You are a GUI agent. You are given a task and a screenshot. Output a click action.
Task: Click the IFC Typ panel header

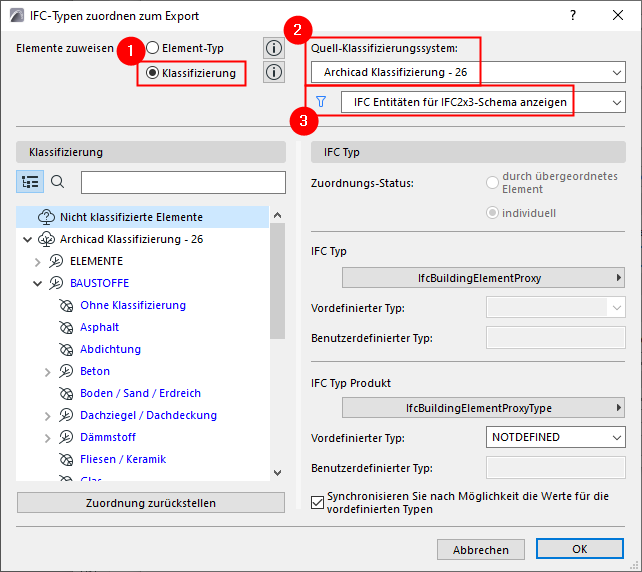[x=468, y=152]
